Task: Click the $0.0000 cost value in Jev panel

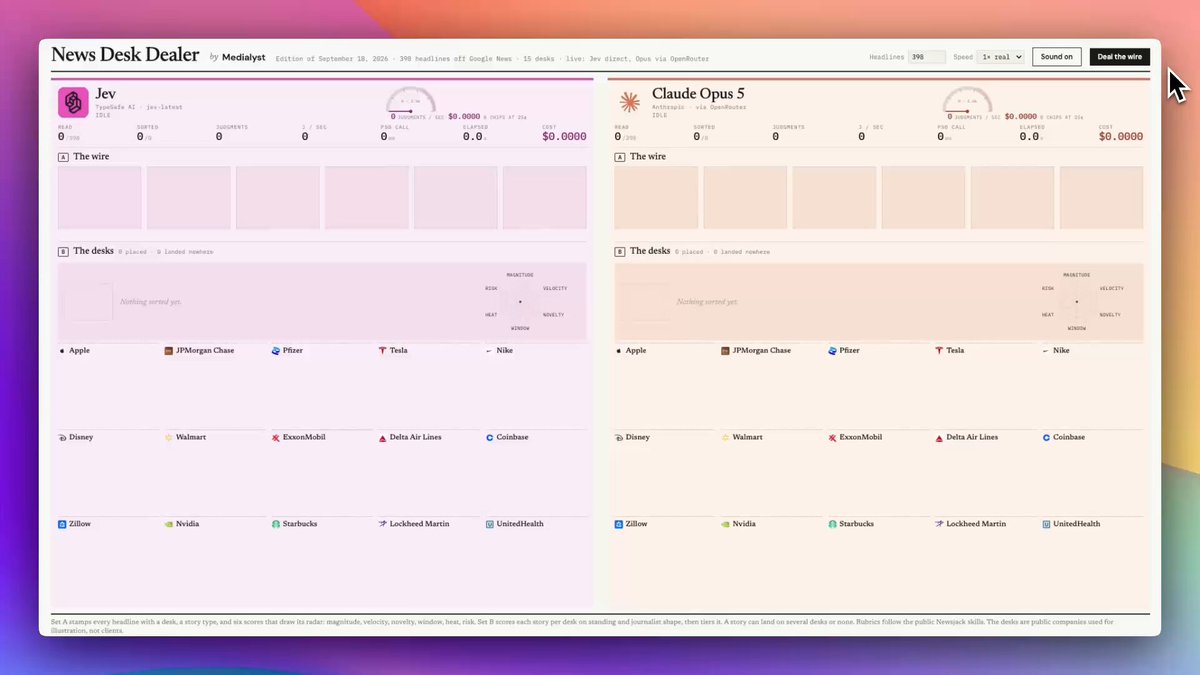Action: coord(564,137)
